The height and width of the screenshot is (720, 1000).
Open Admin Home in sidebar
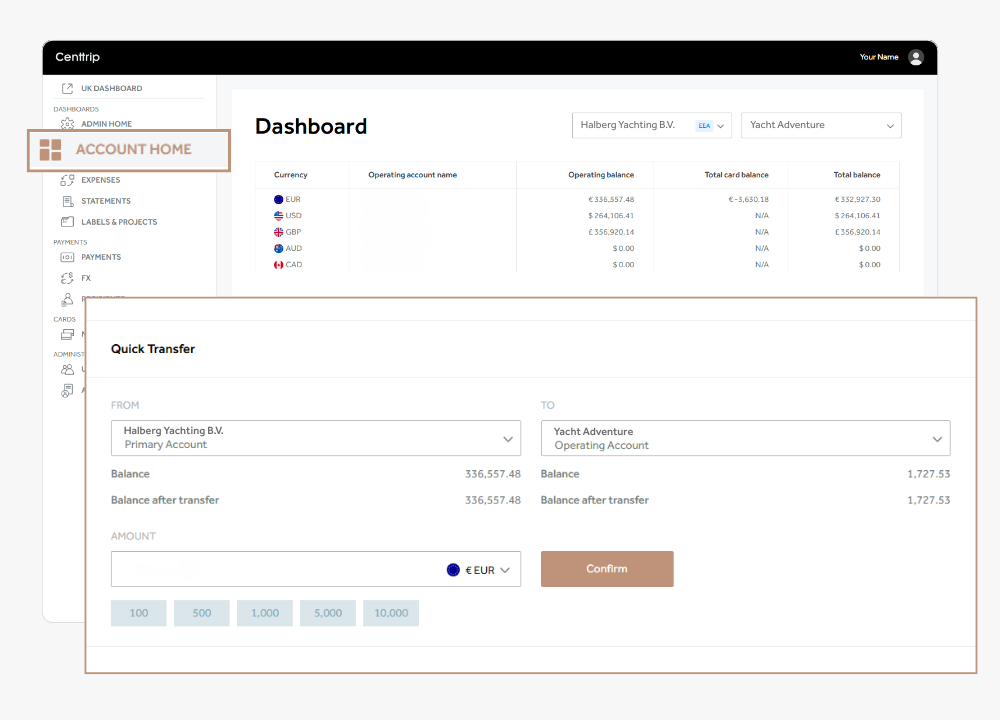[x=107, y=124]
